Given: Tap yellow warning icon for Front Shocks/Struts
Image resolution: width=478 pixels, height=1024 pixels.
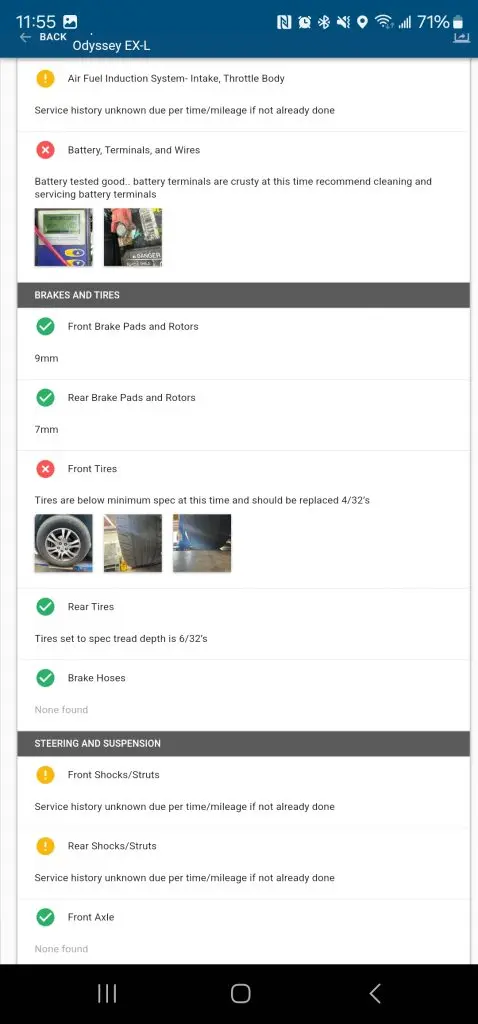Looking at the screenshot, I should pyautogui.click(x=45, y=775).
